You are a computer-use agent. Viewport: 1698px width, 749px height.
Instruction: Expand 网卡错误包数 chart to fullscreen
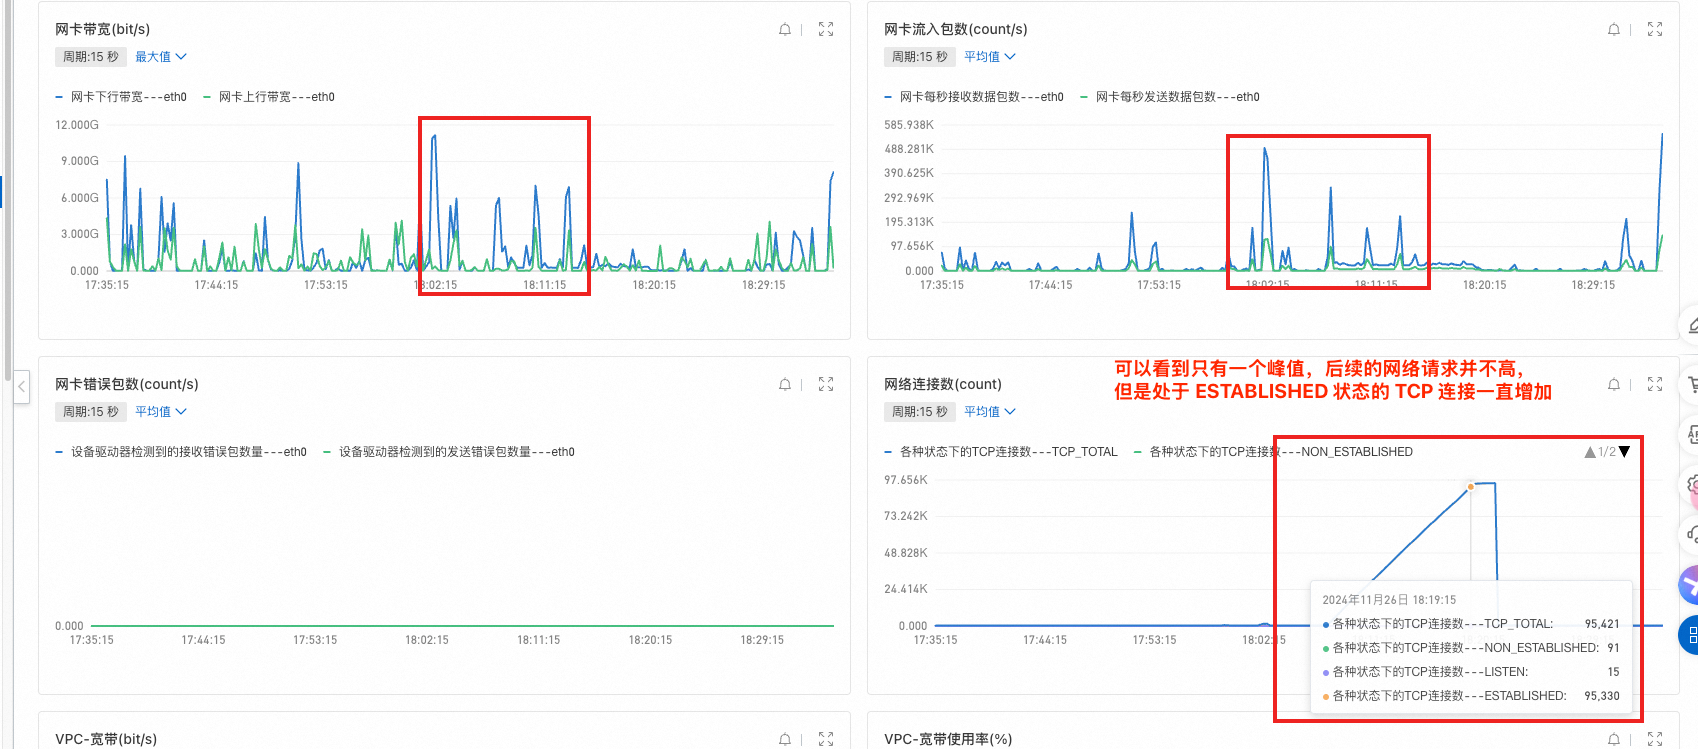[826, 385]
